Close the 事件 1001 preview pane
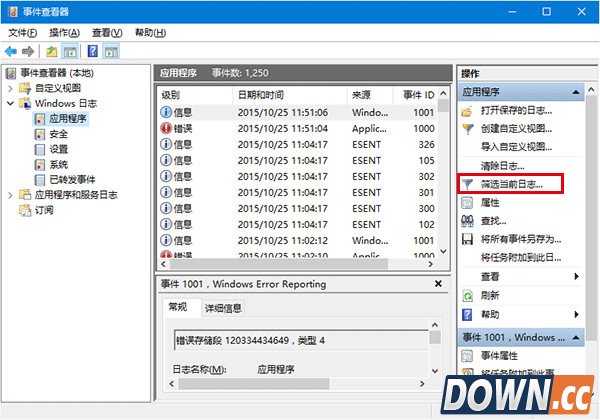 point(439,283)
